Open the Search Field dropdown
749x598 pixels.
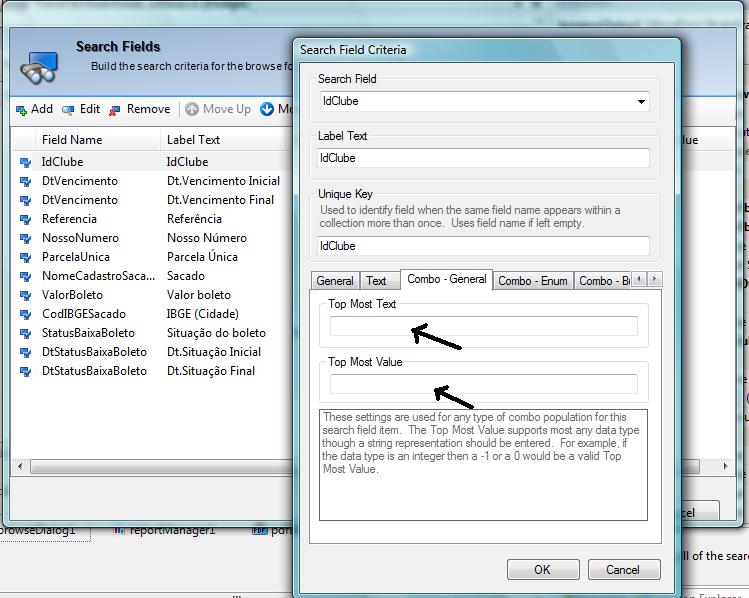pos(641,102)
